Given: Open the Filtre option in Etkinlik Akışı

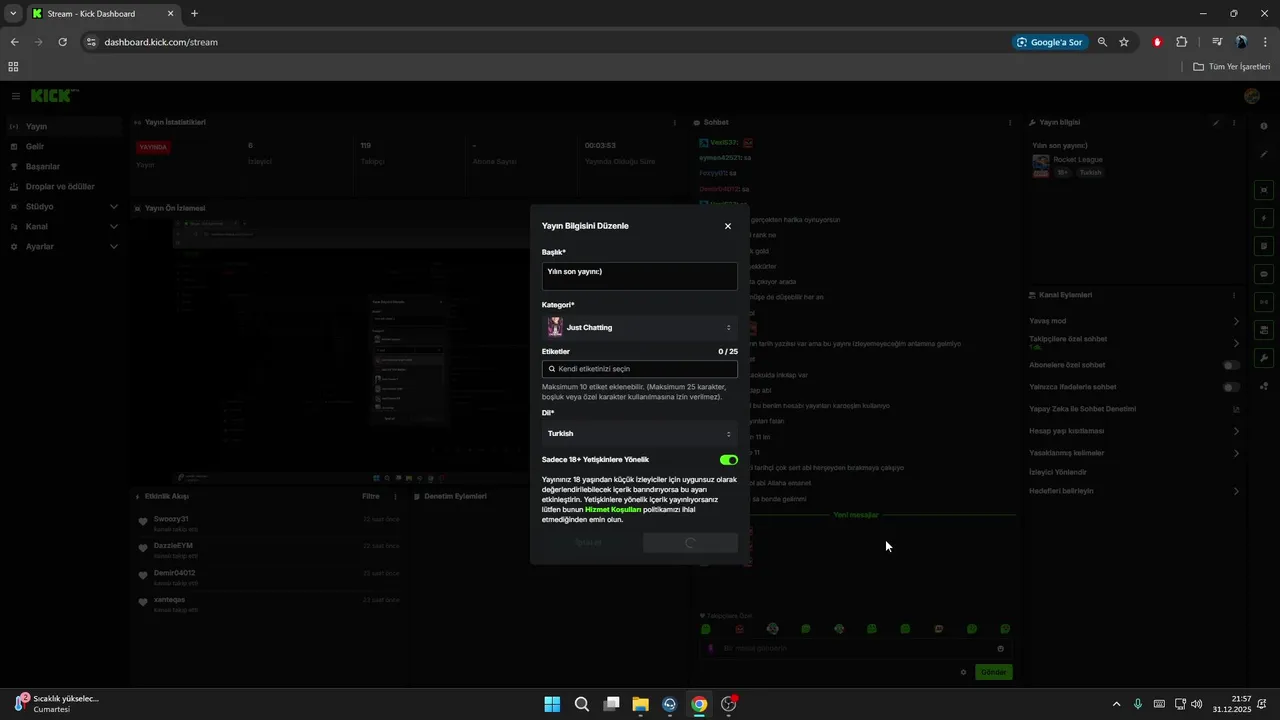Looking at the screenshot, I should point(371,496).
